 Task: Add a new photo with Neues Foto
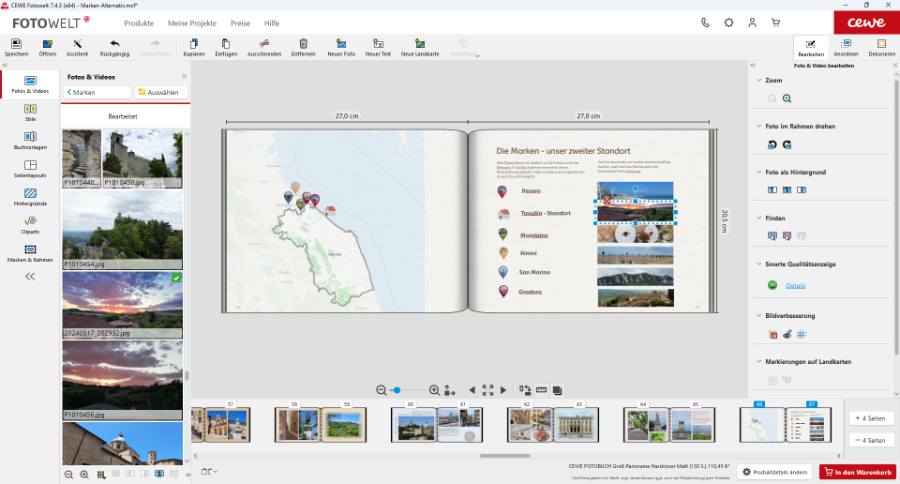coord(342,47)
